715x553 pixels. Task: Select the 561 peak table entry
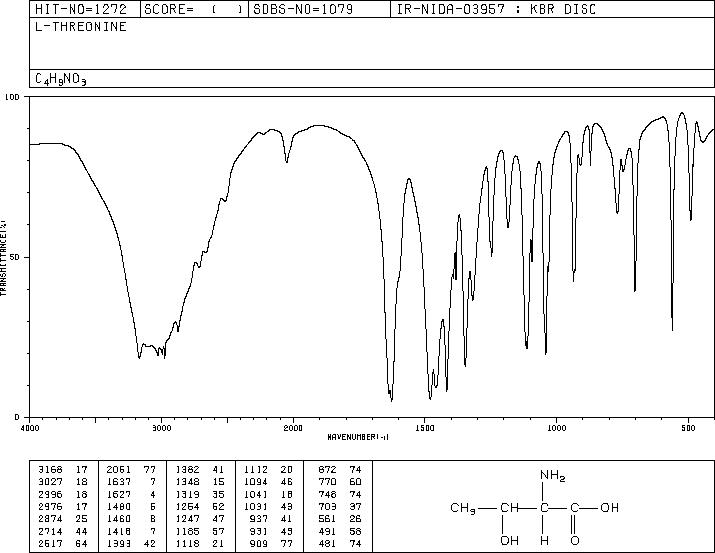click(340, 519)
